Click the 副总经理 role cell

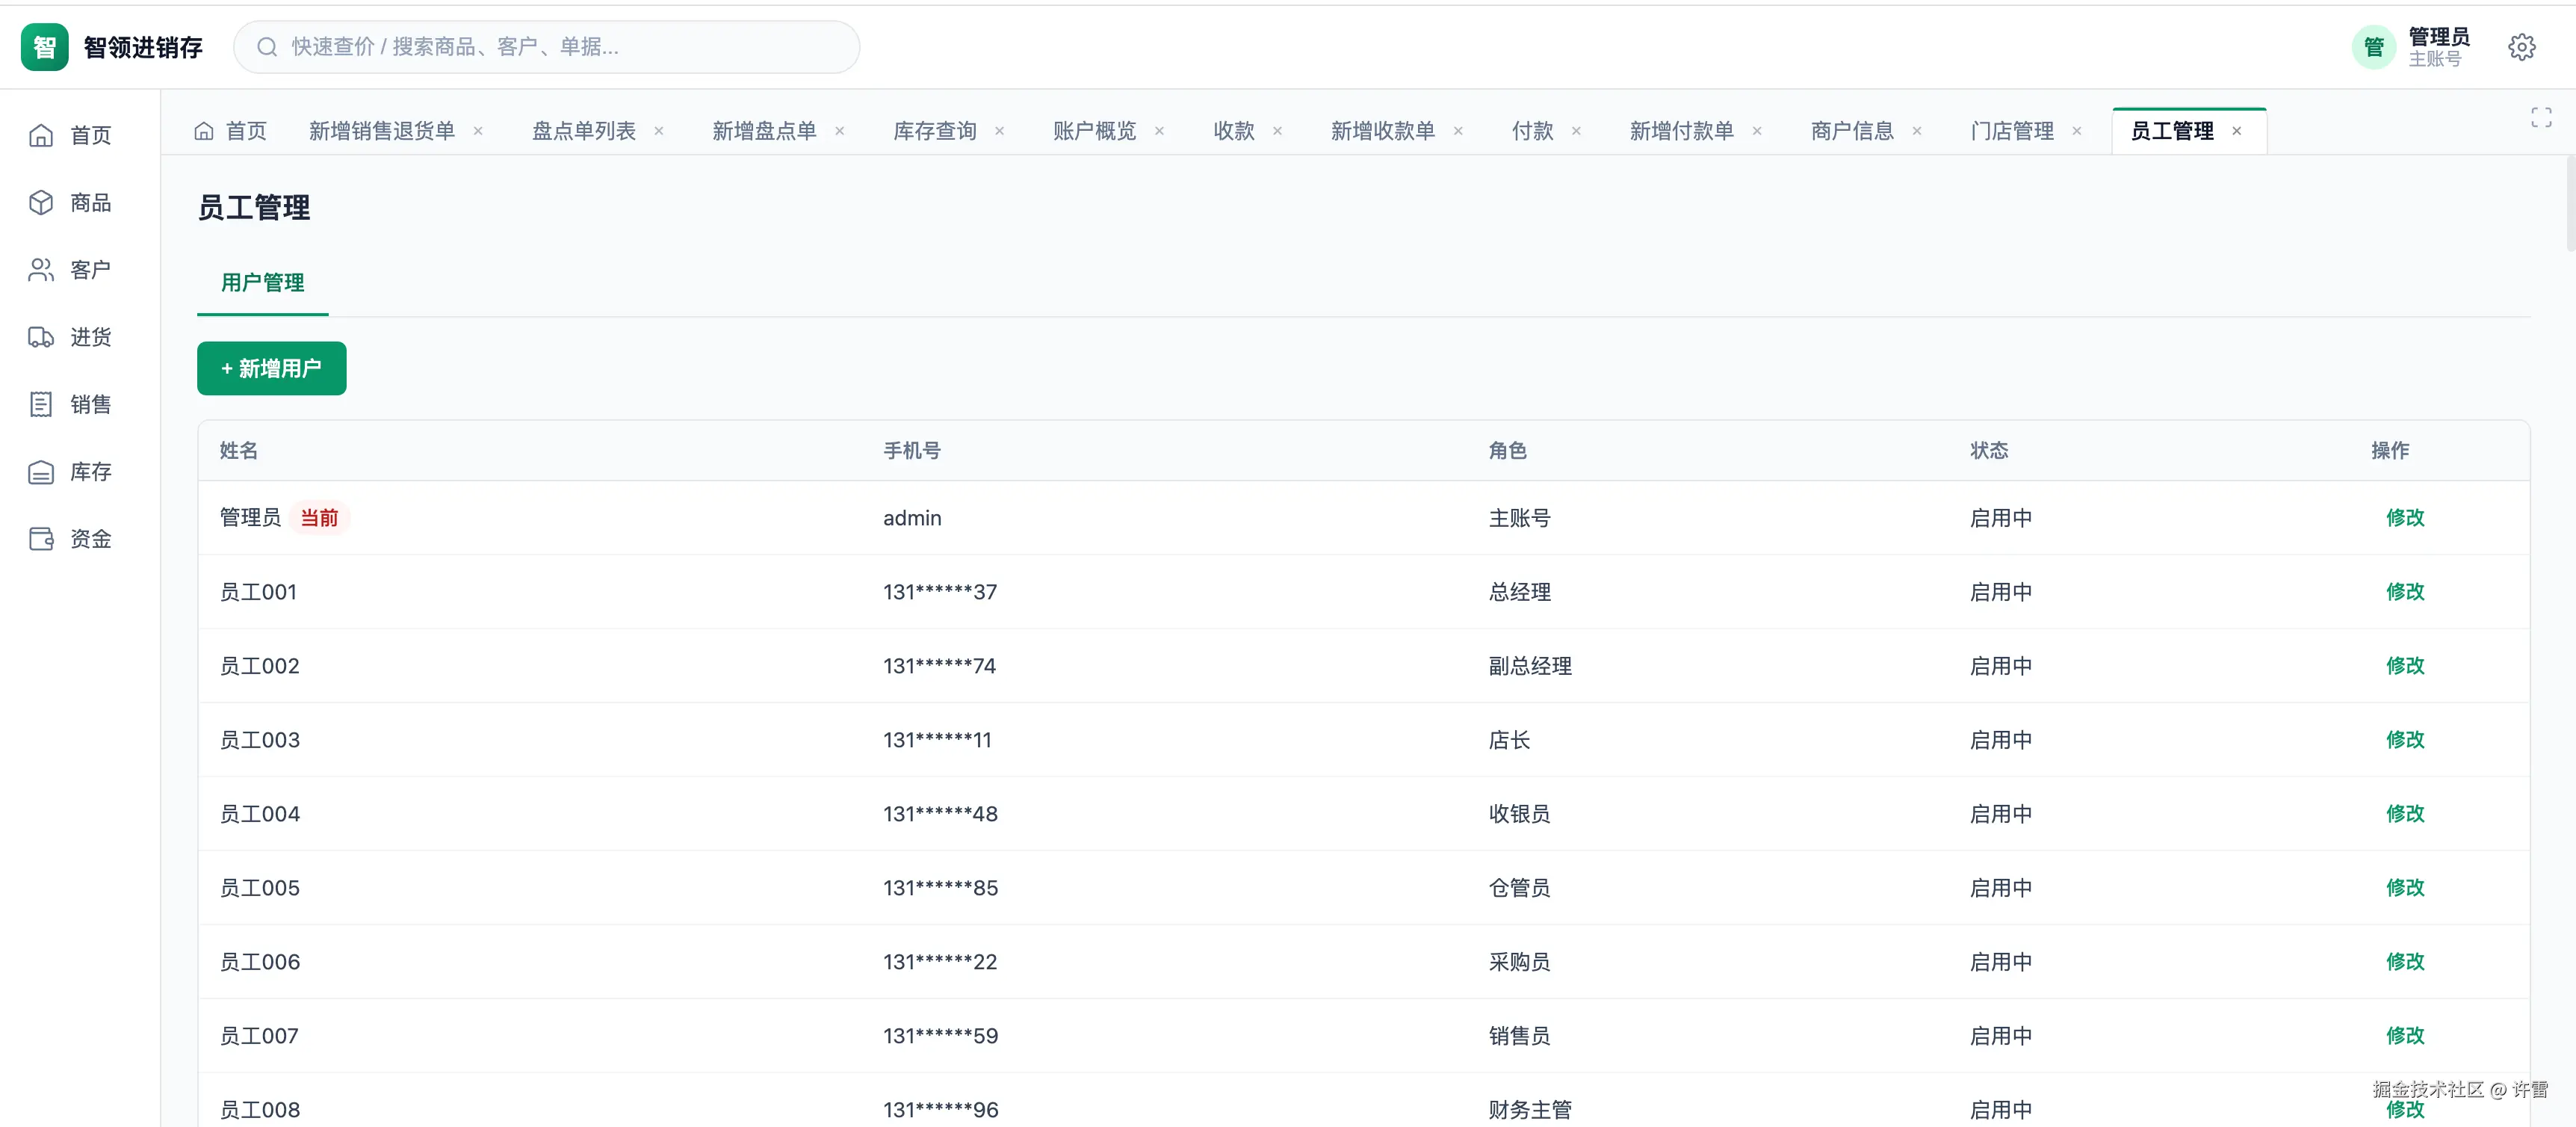tap(1529, 666)
